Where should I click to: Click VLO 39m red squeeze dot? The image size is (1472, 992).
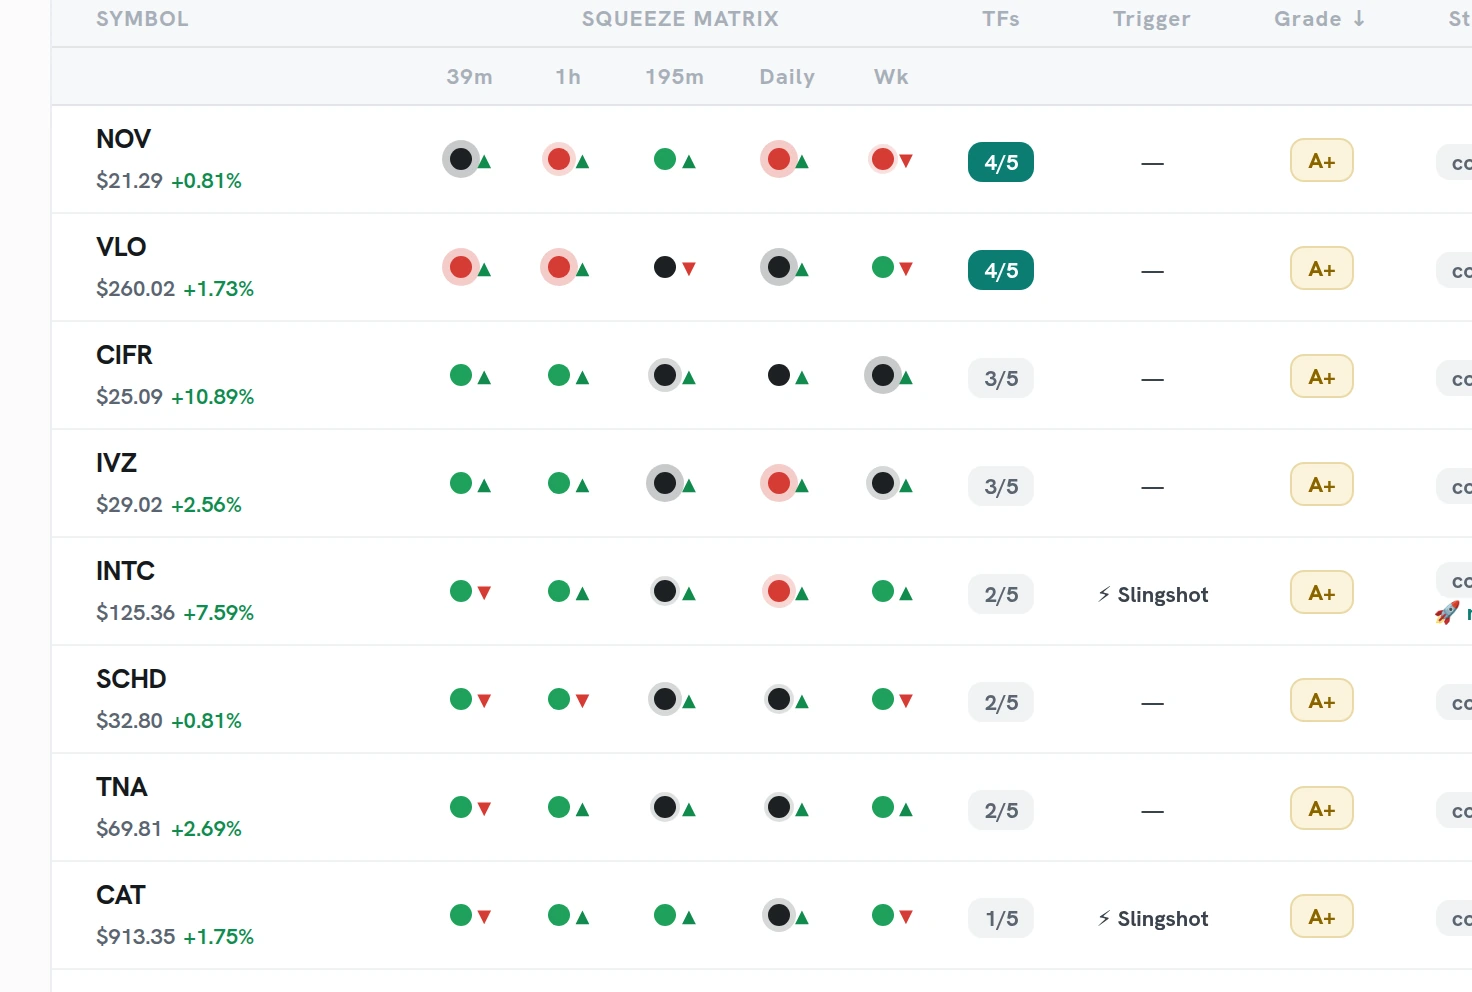coord(461,267)
